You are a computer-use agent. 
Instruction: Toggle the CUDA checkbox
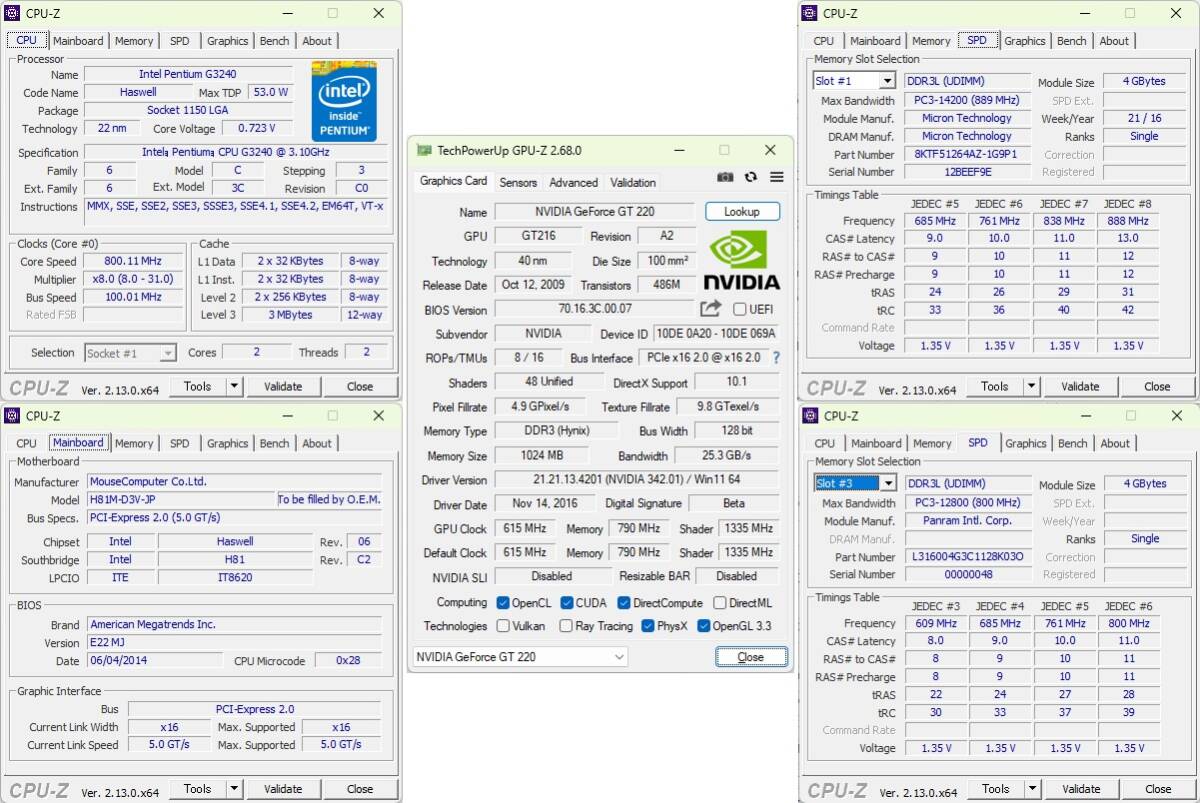point(567,603)
